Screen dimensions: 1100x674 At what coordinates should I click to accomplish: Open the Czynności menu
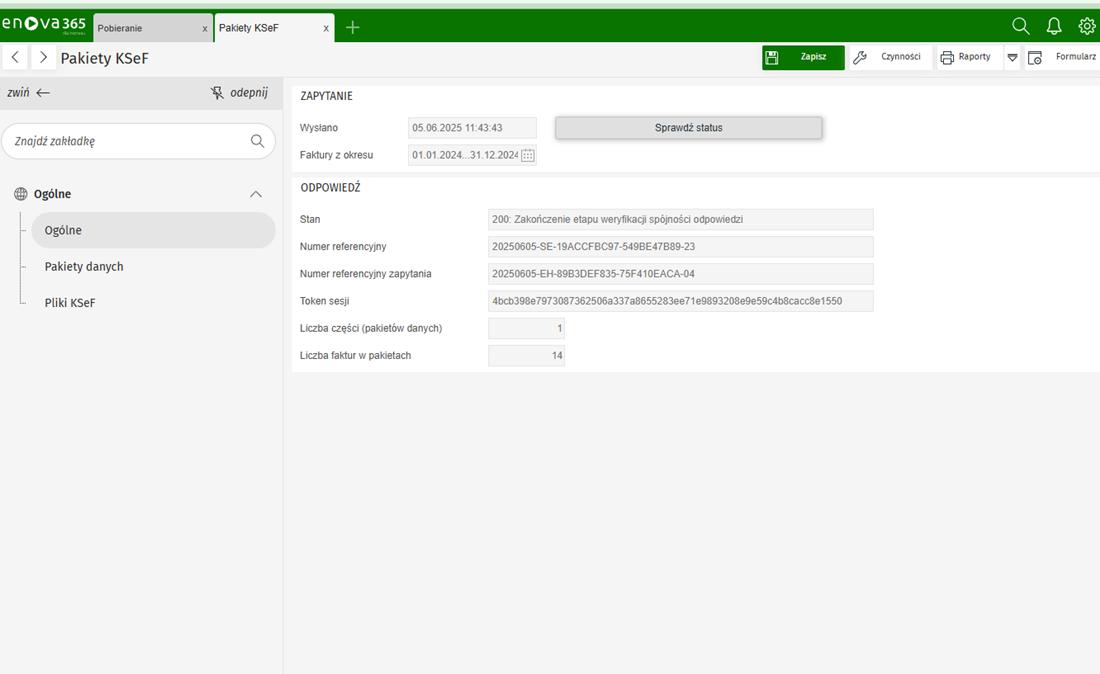pos(888,58)
